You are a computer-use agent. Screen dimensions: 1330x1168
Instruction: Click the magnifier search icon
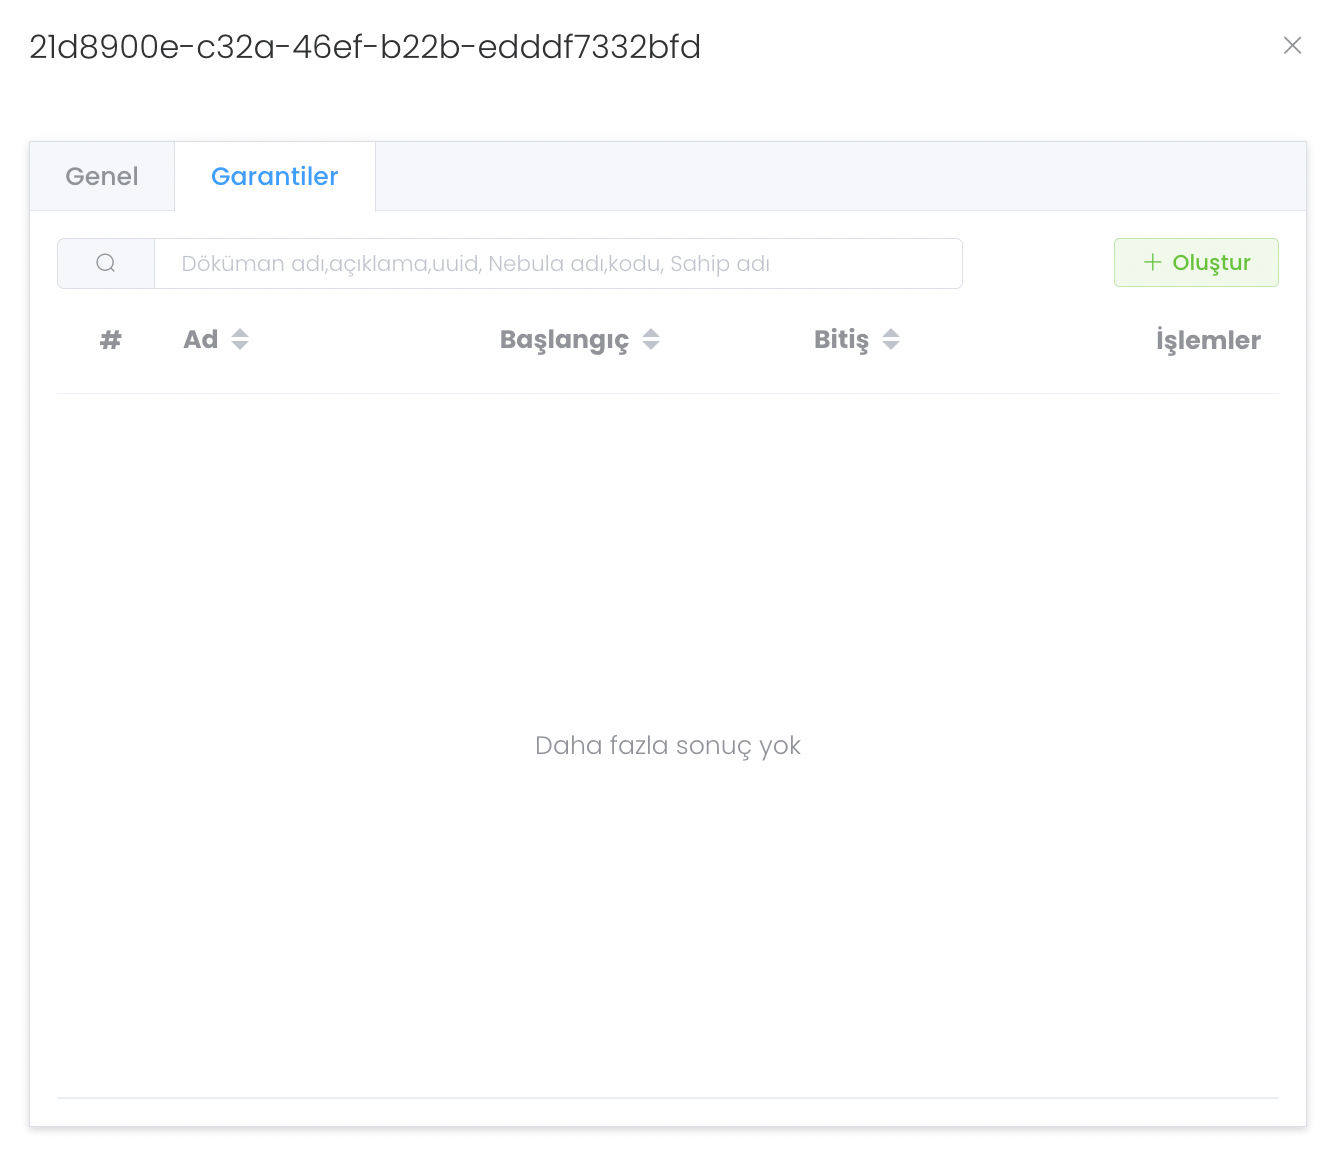(106, 264)
